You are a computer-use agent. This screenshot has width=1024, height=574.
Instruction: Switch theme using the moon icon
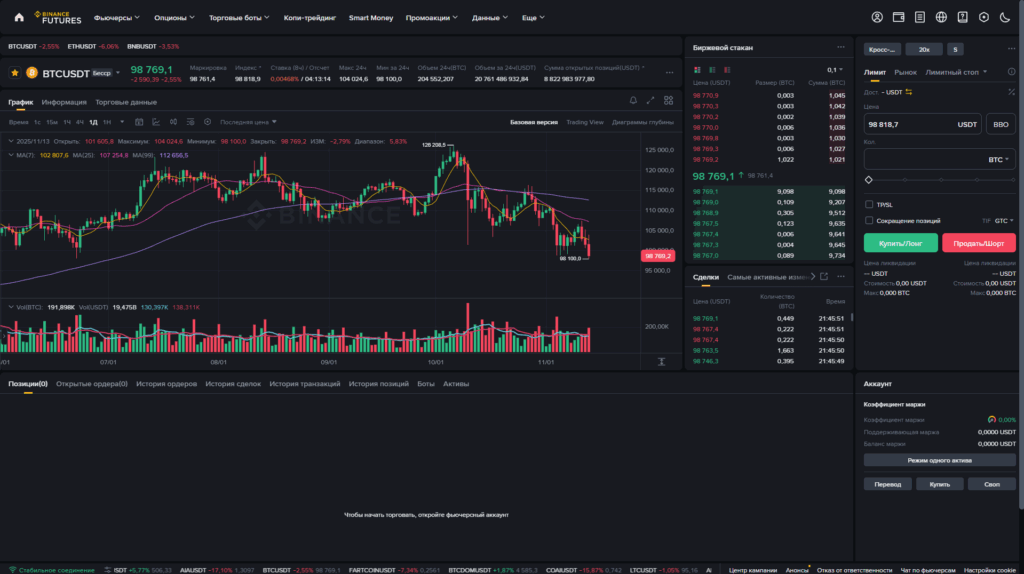coord(1005,18)
